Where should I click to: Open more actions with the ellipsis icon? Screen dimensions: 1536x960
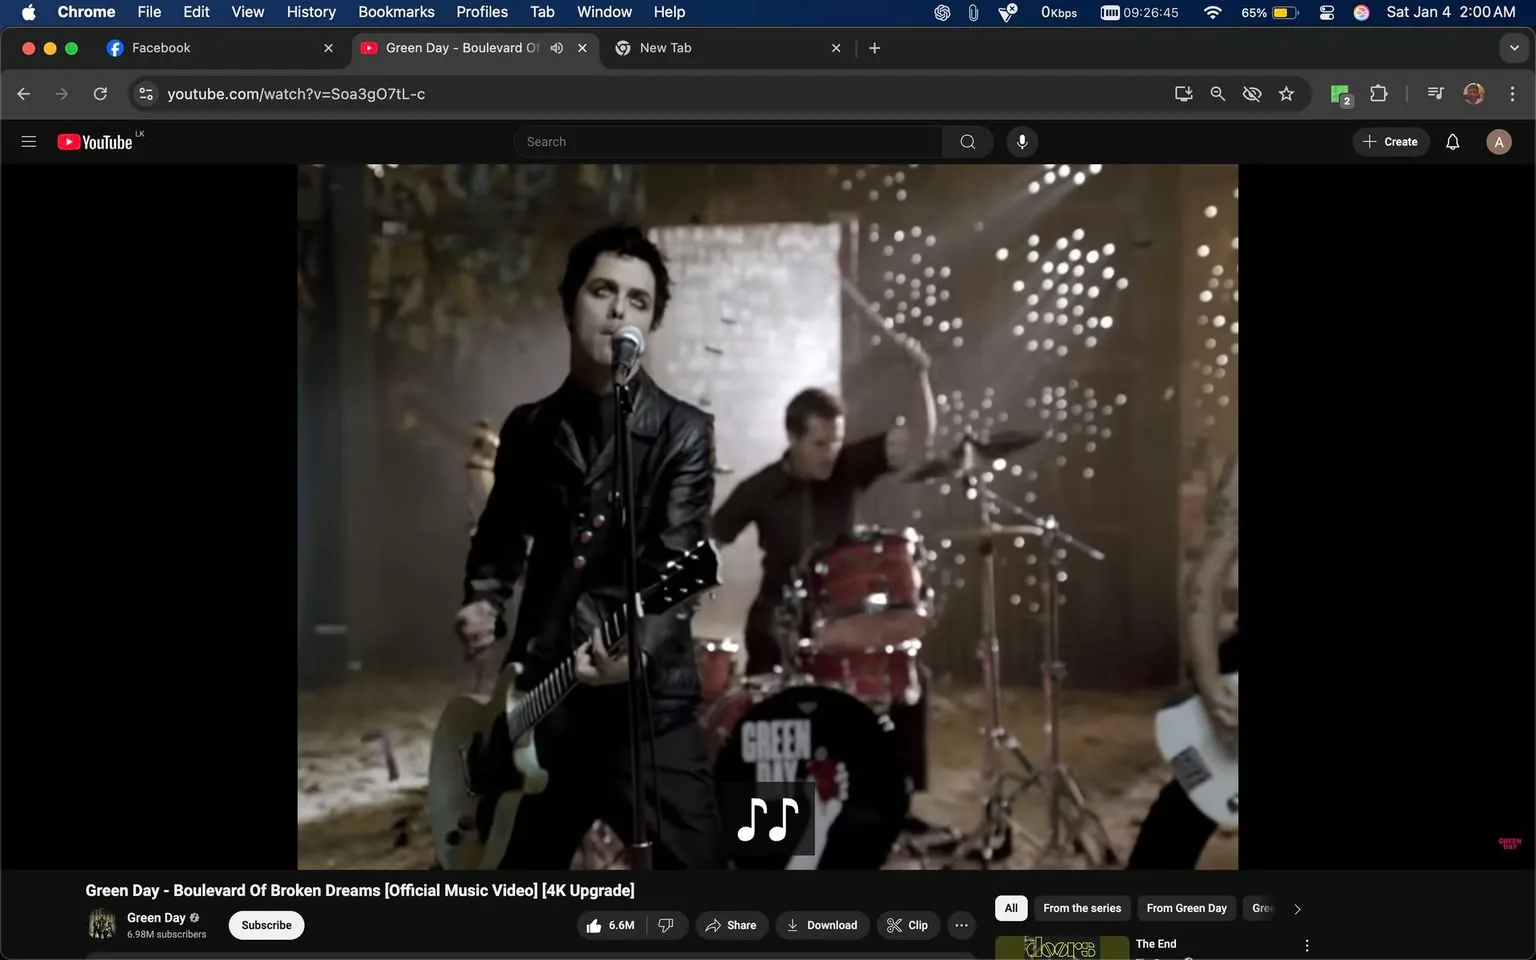click(x=960, y=925)
